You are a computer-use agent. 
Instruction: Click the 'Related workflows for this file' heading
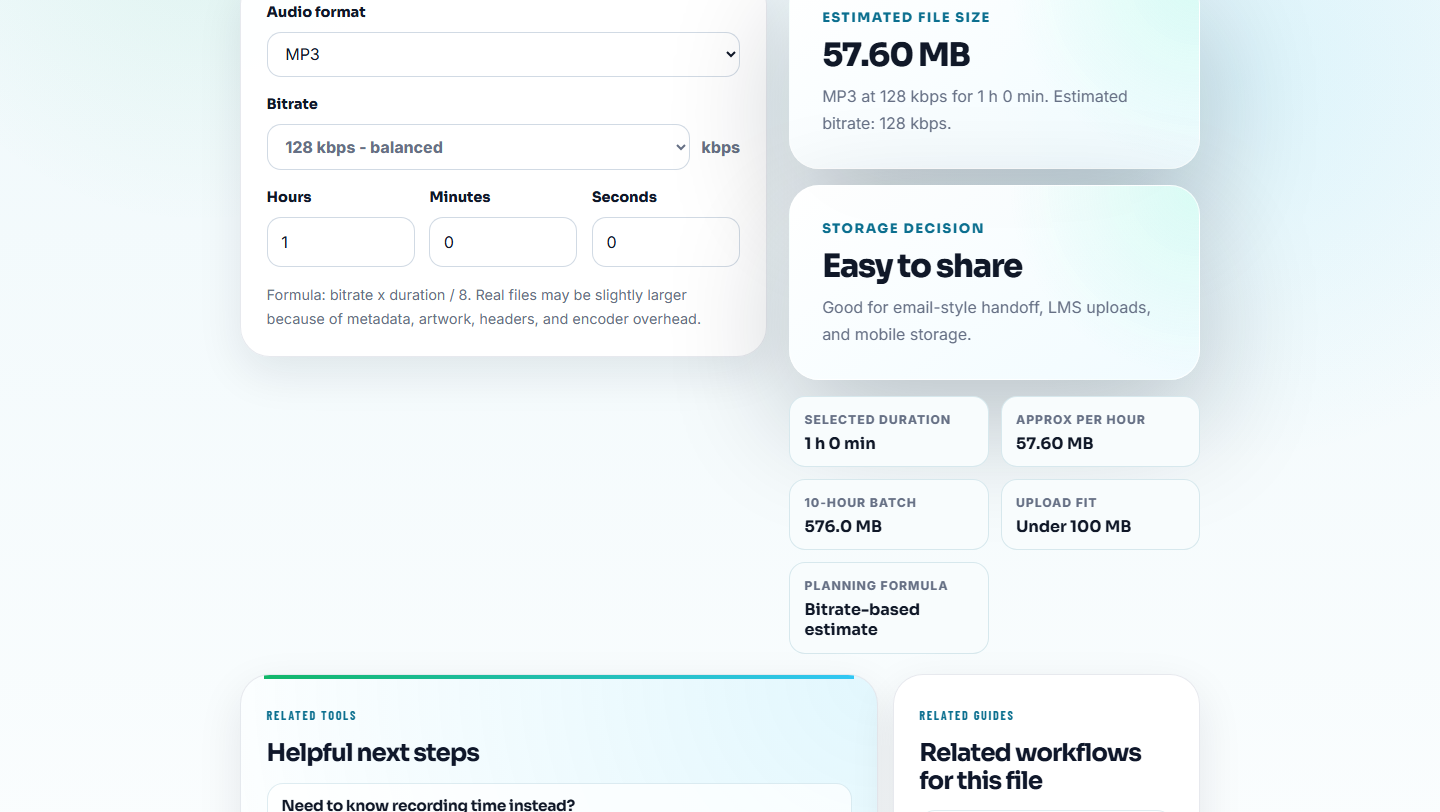click(1030, 766)
